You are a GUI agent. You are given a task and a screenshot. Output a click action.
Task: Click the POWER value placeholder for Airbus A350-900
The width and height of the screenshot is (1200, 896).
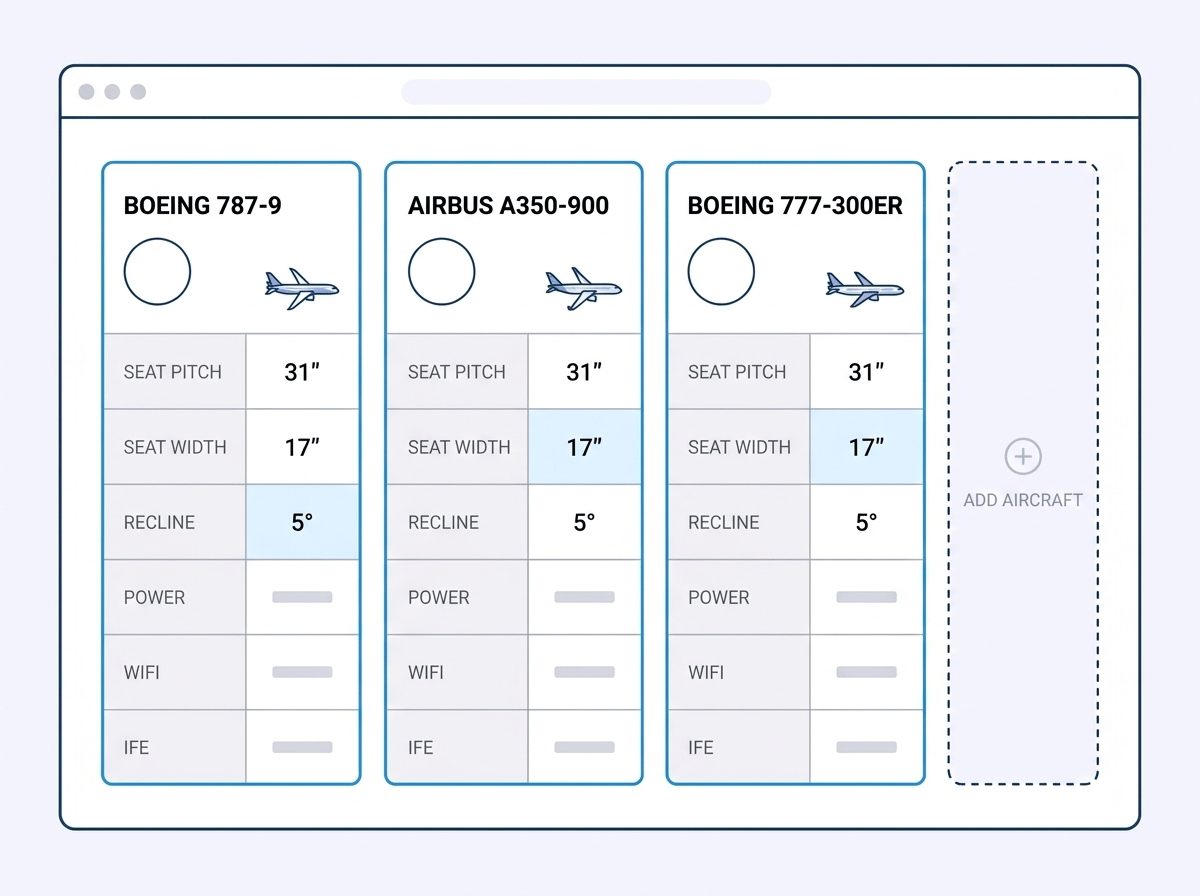(584, 597)
